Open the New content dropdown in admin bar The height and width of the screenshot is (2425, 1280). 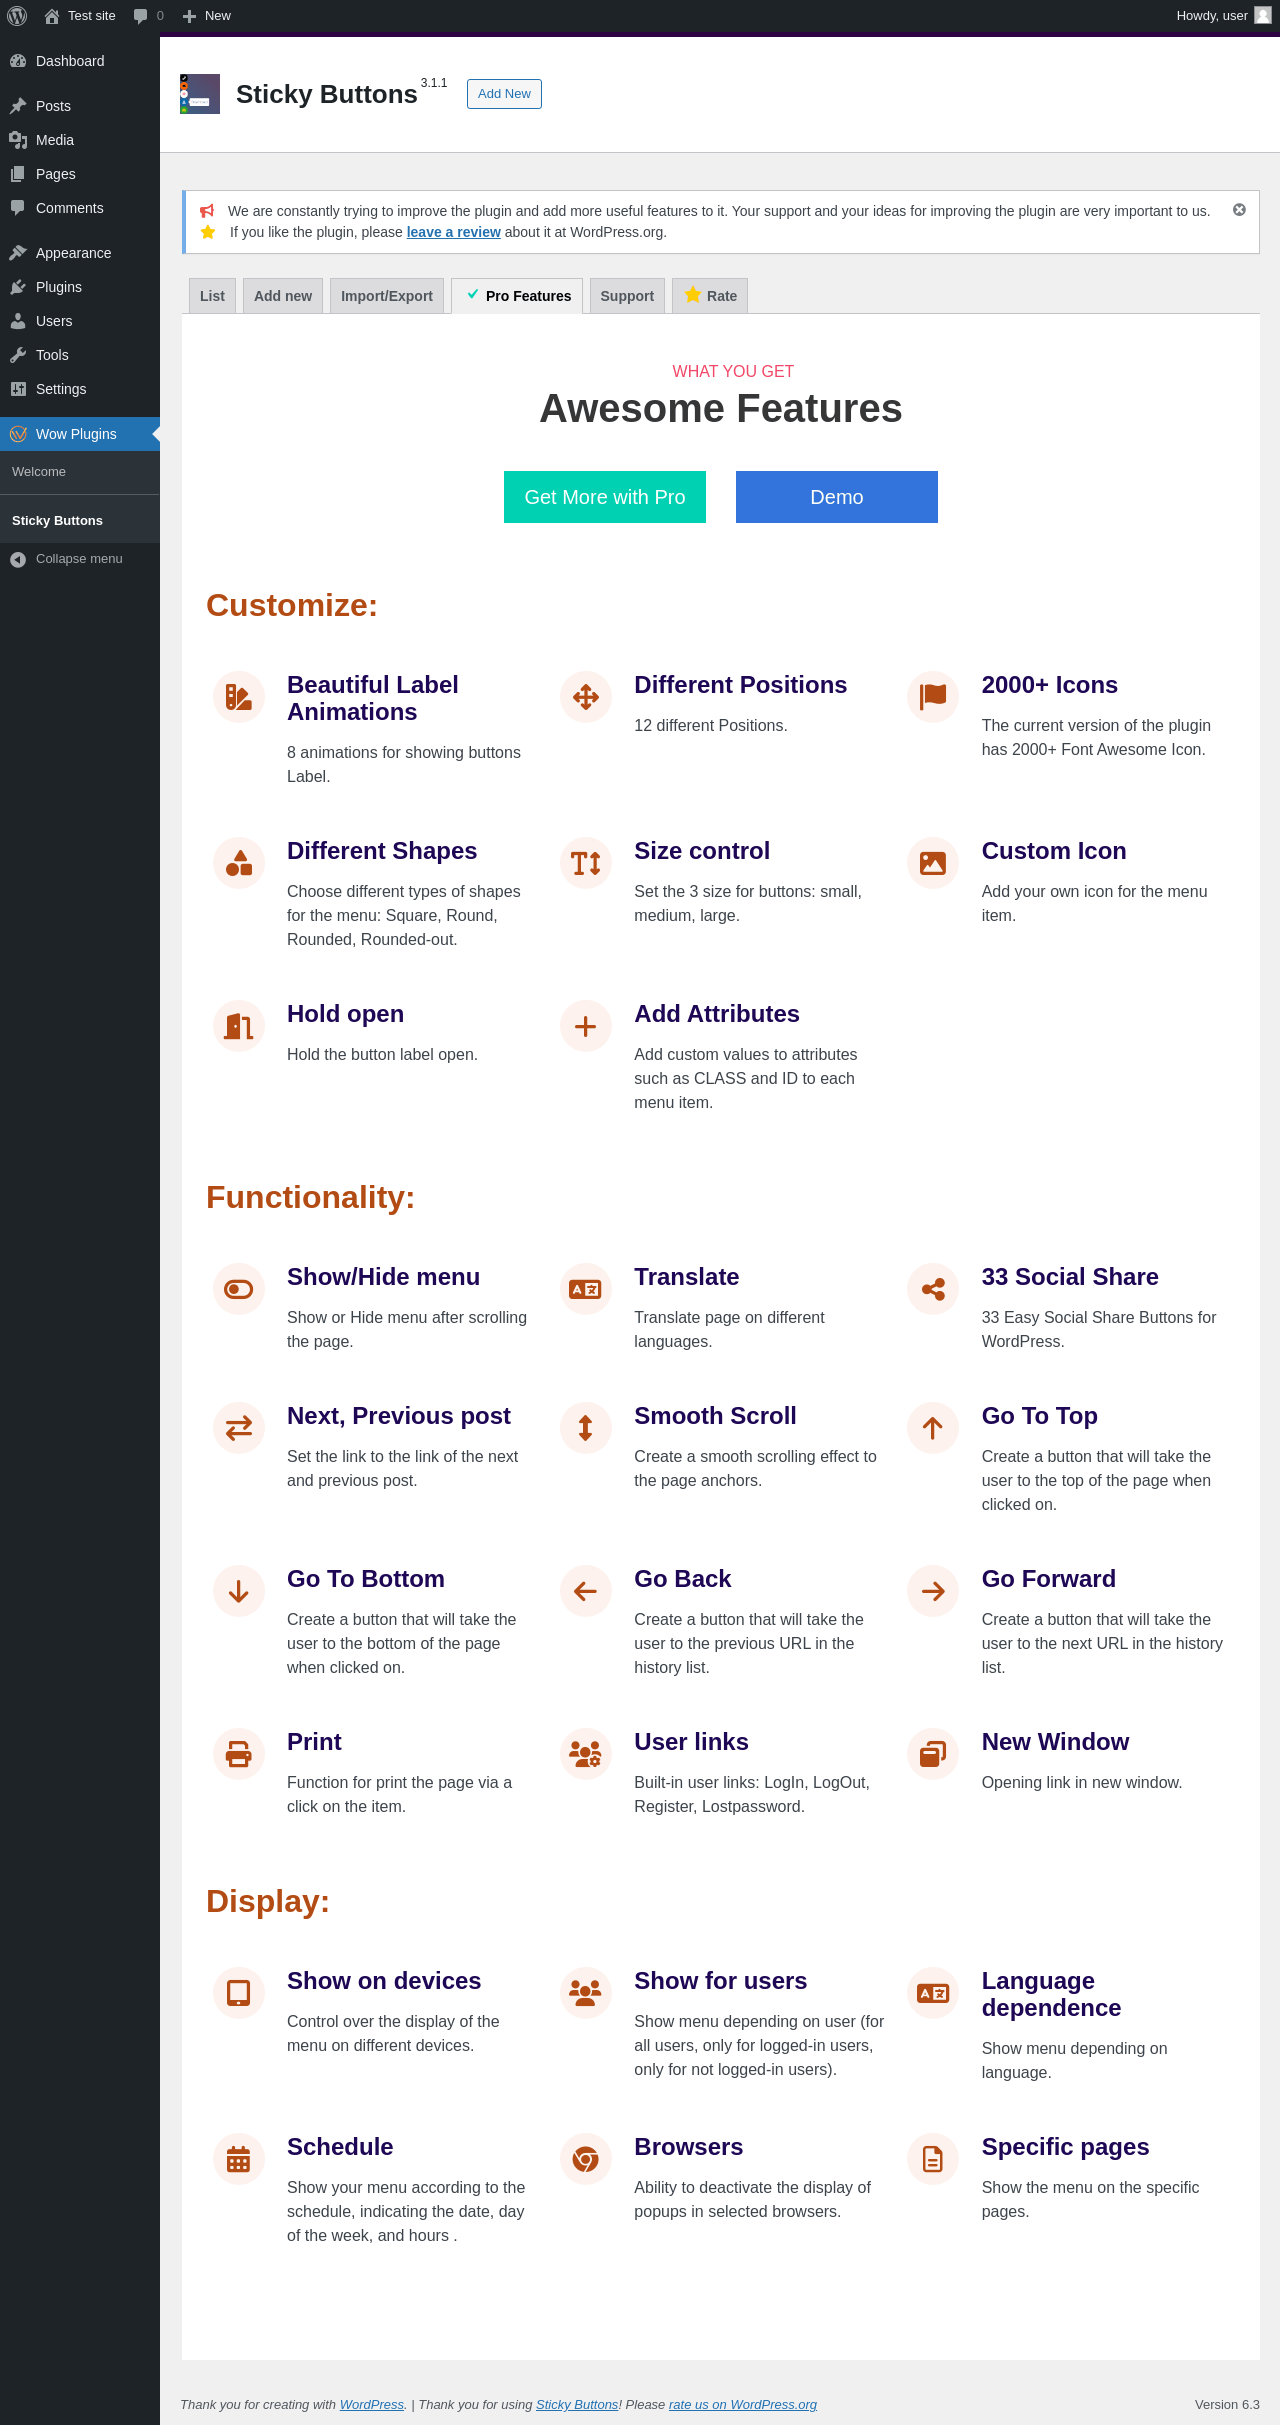207,16
